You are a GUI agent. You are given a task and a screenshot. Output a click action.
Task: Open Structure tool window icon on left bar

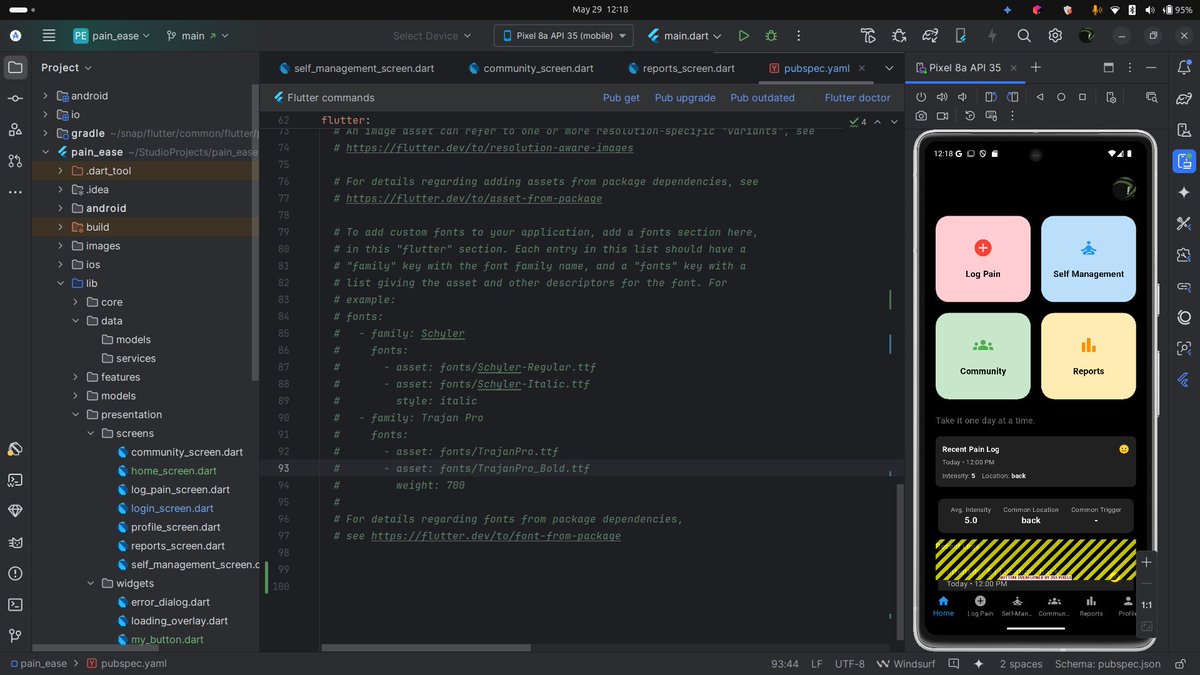coord(15,129)
